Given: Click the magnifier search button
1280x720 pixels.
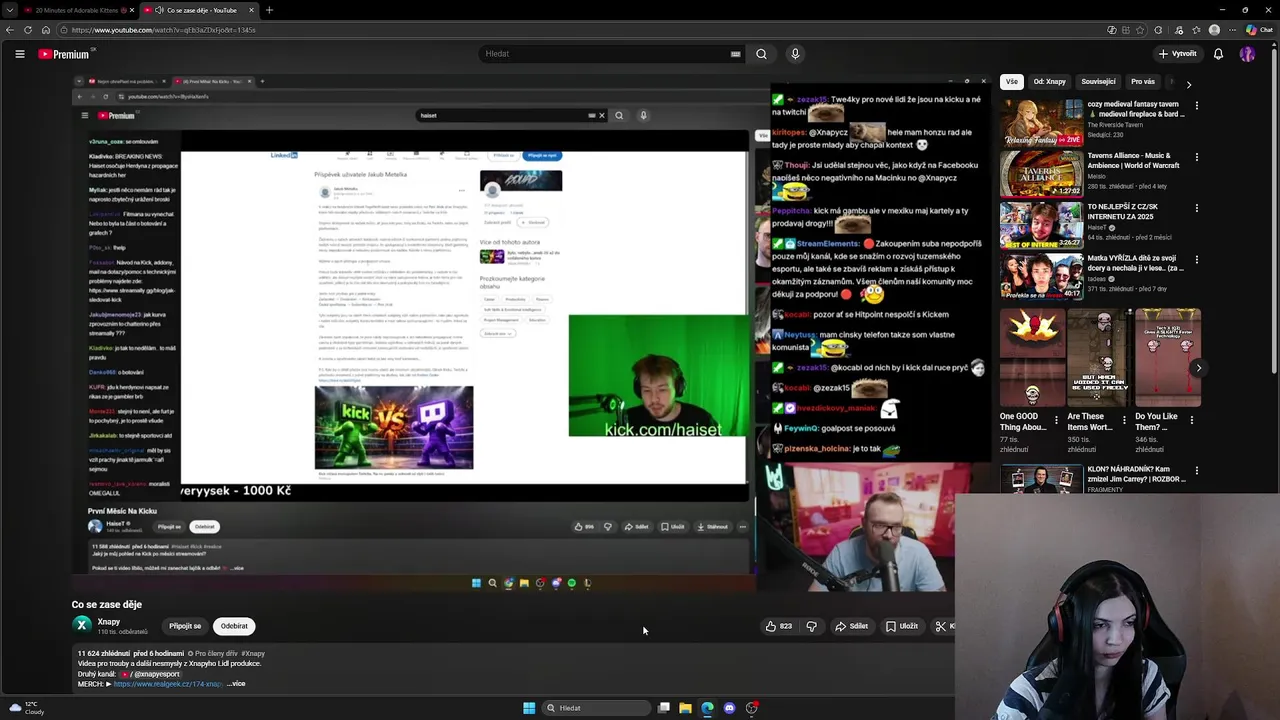Looking at the screenshot, I should click(761, 54).
